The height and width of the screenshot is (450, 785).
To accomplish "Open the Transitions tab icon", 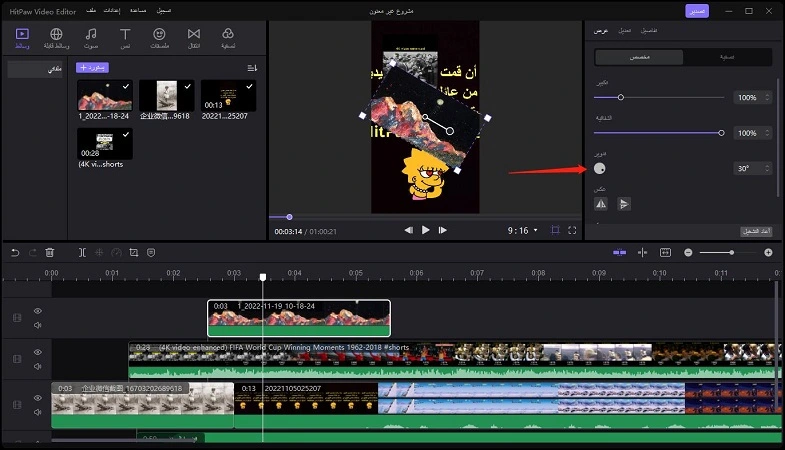I will tap(194, 38).
